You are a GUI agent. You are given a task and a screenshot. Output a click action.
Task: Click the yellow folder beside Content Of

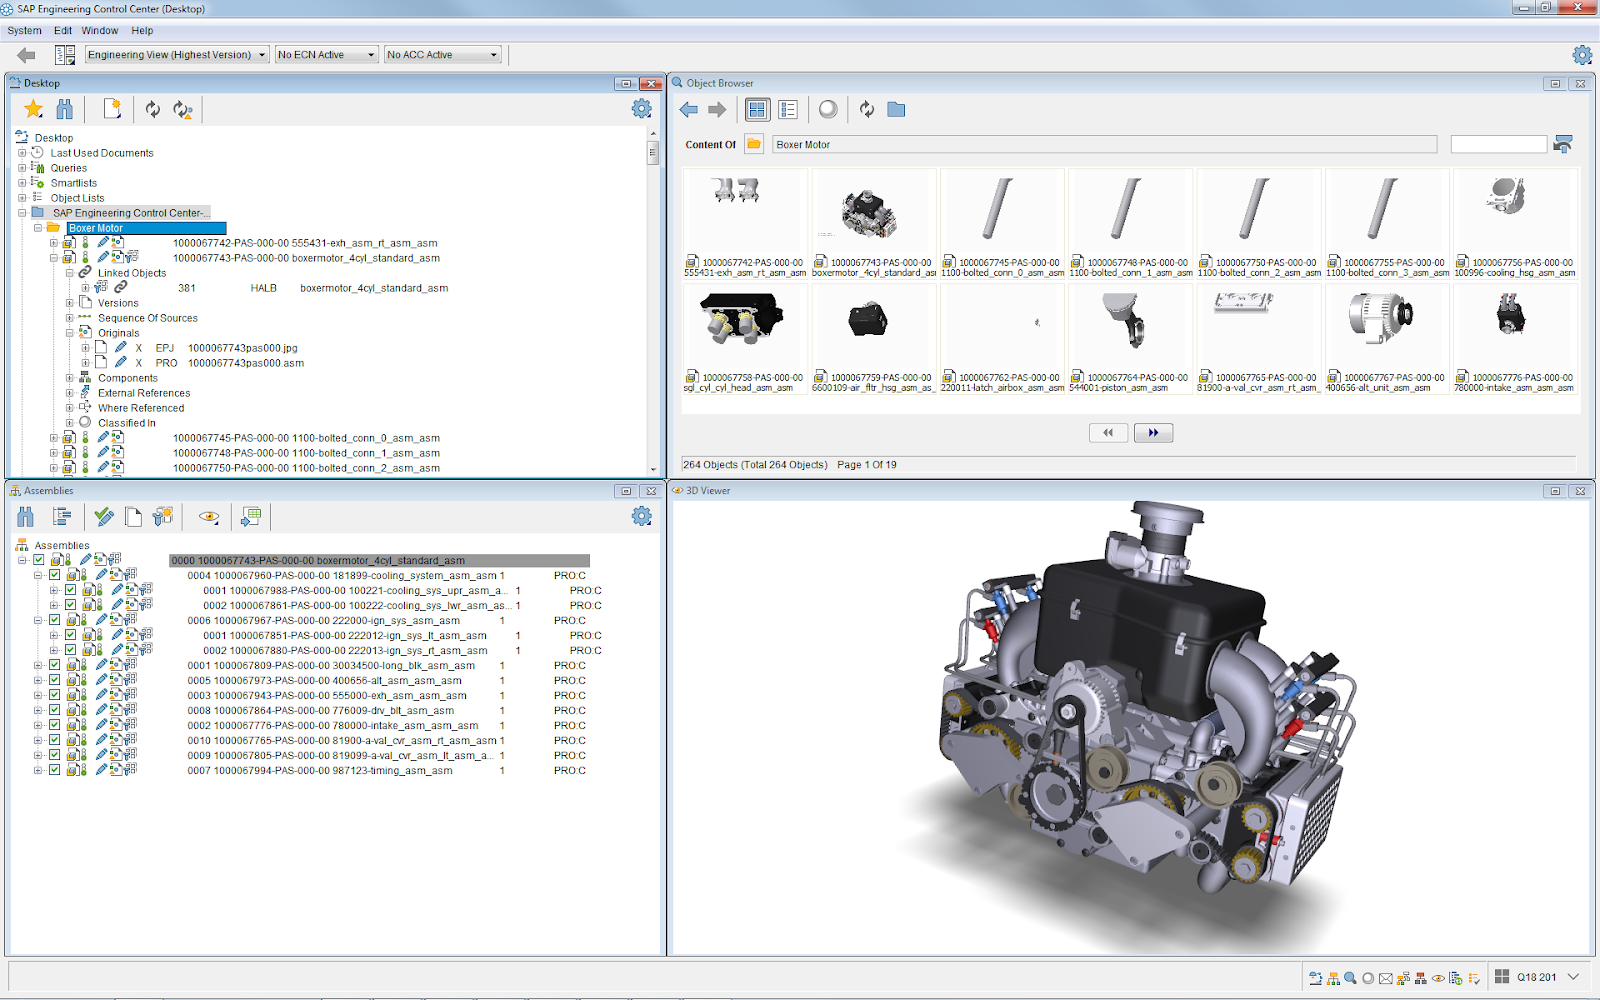coord(754,144)
